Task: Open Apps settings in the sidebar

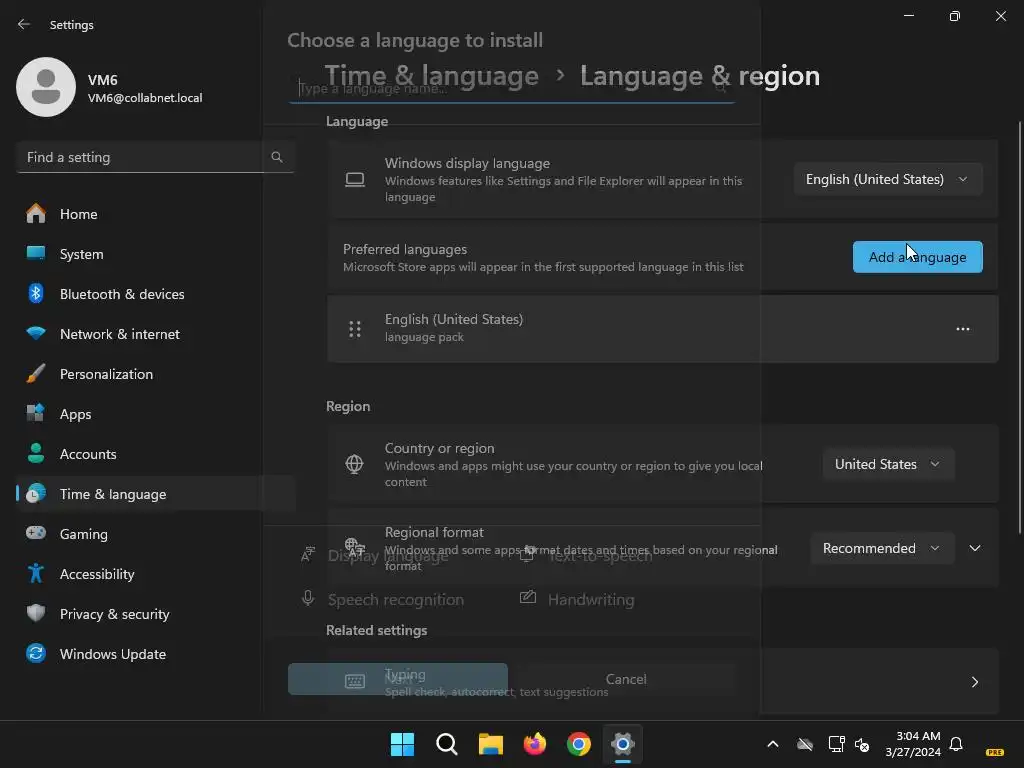Action: [155, 414]
